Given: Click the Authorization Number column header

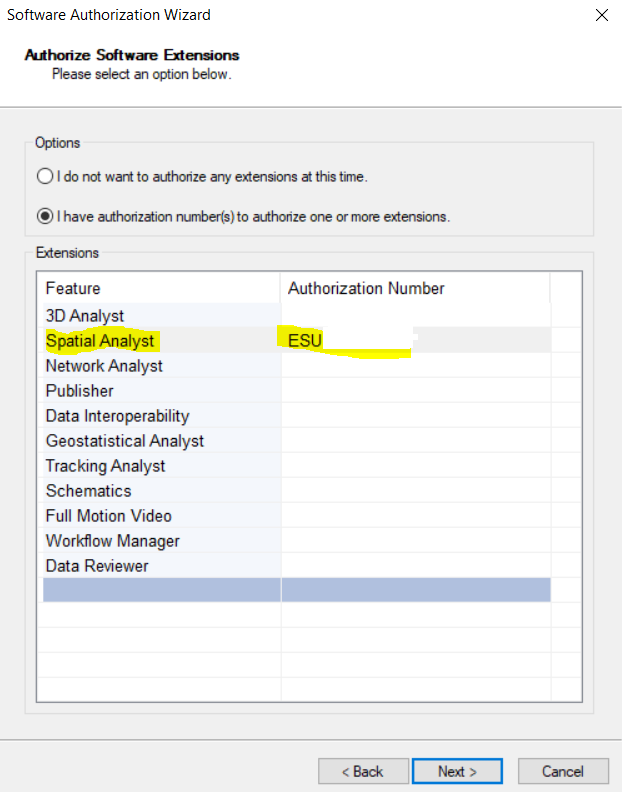Looking at the screenshot, I should coord(366,289).
